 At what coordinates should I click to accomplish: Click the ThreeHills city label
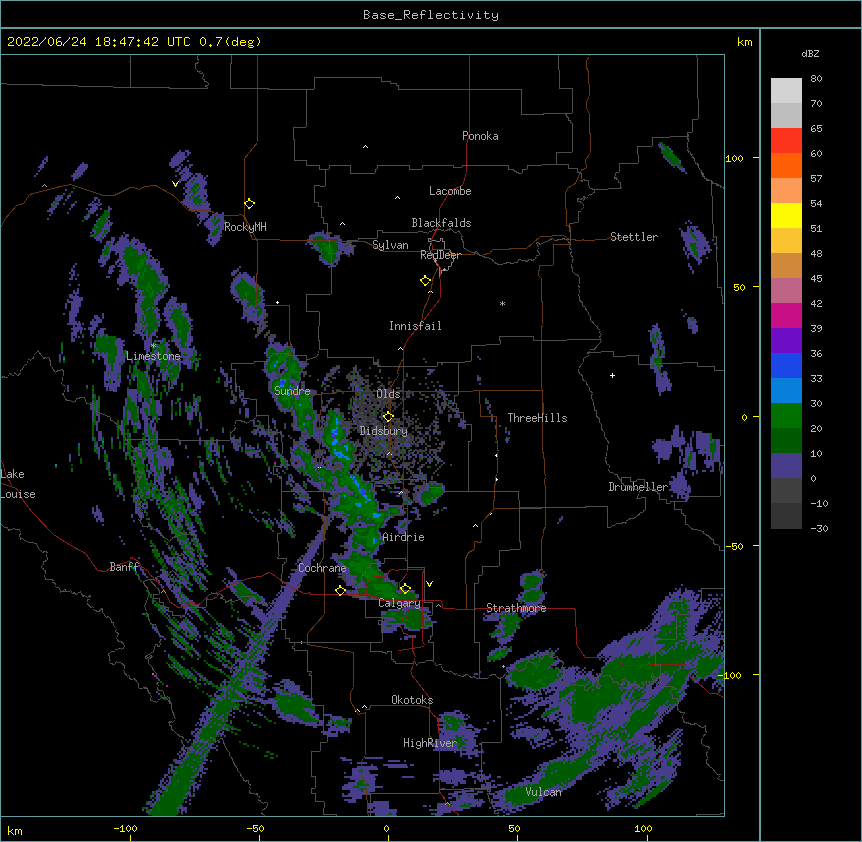[x=537, y=418]
